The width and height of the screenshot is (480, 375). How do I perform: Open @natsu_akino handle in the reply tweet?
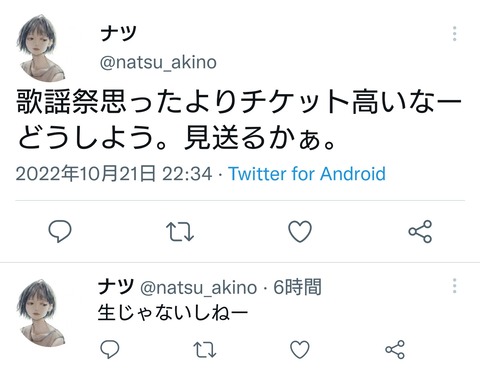point(199,288)
